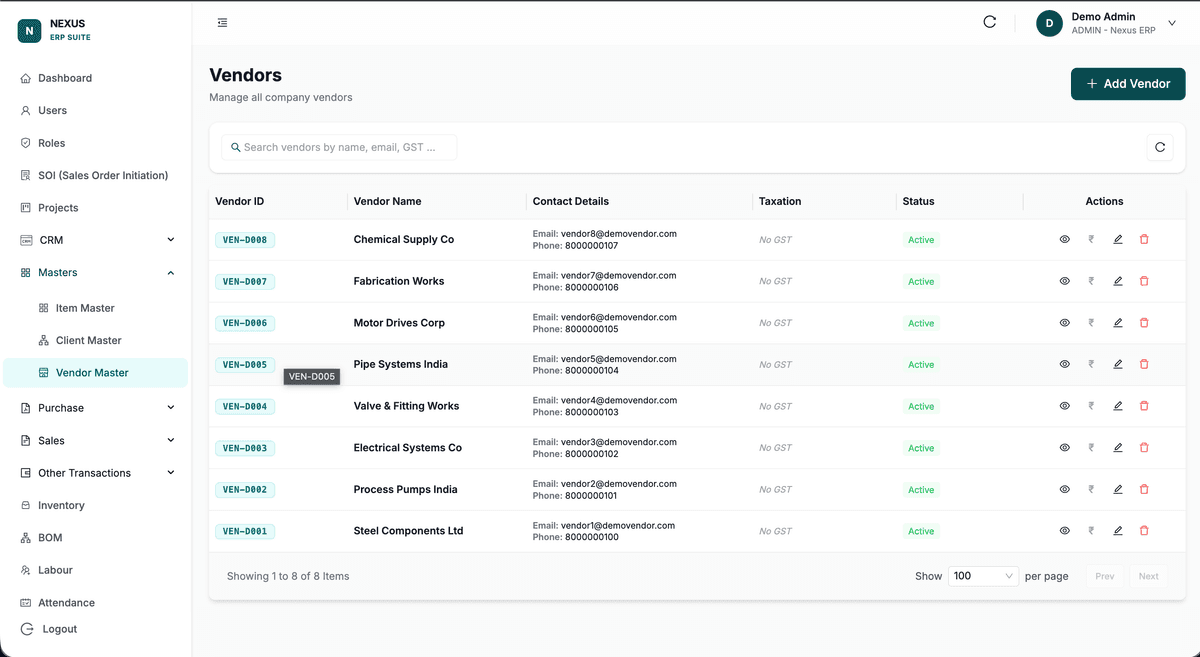Reload the vendor list beside search box
This screenshot has width=1200, height=657.
(1160, 147)
